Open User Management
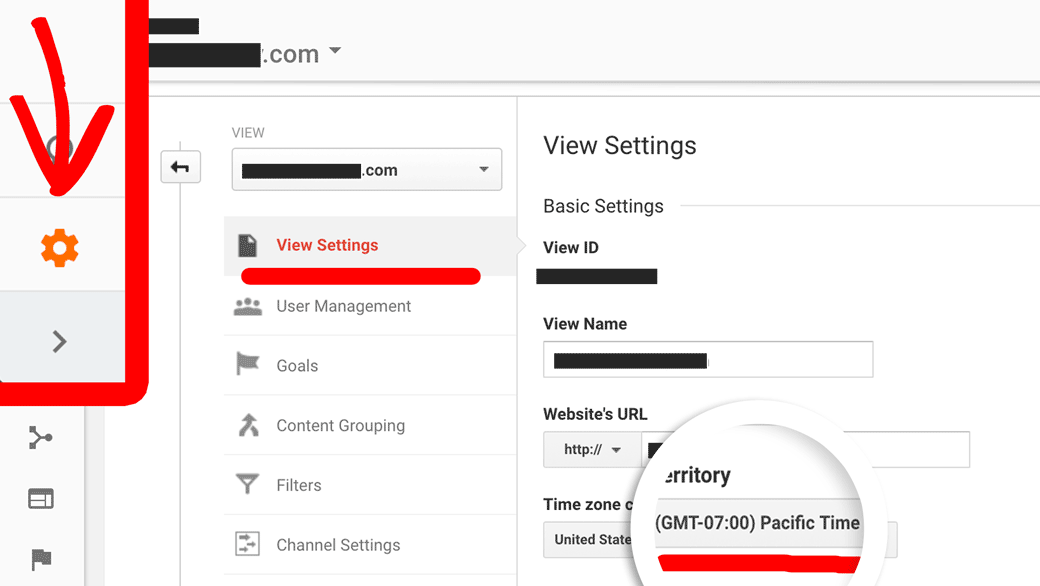 tap(370, 306)
